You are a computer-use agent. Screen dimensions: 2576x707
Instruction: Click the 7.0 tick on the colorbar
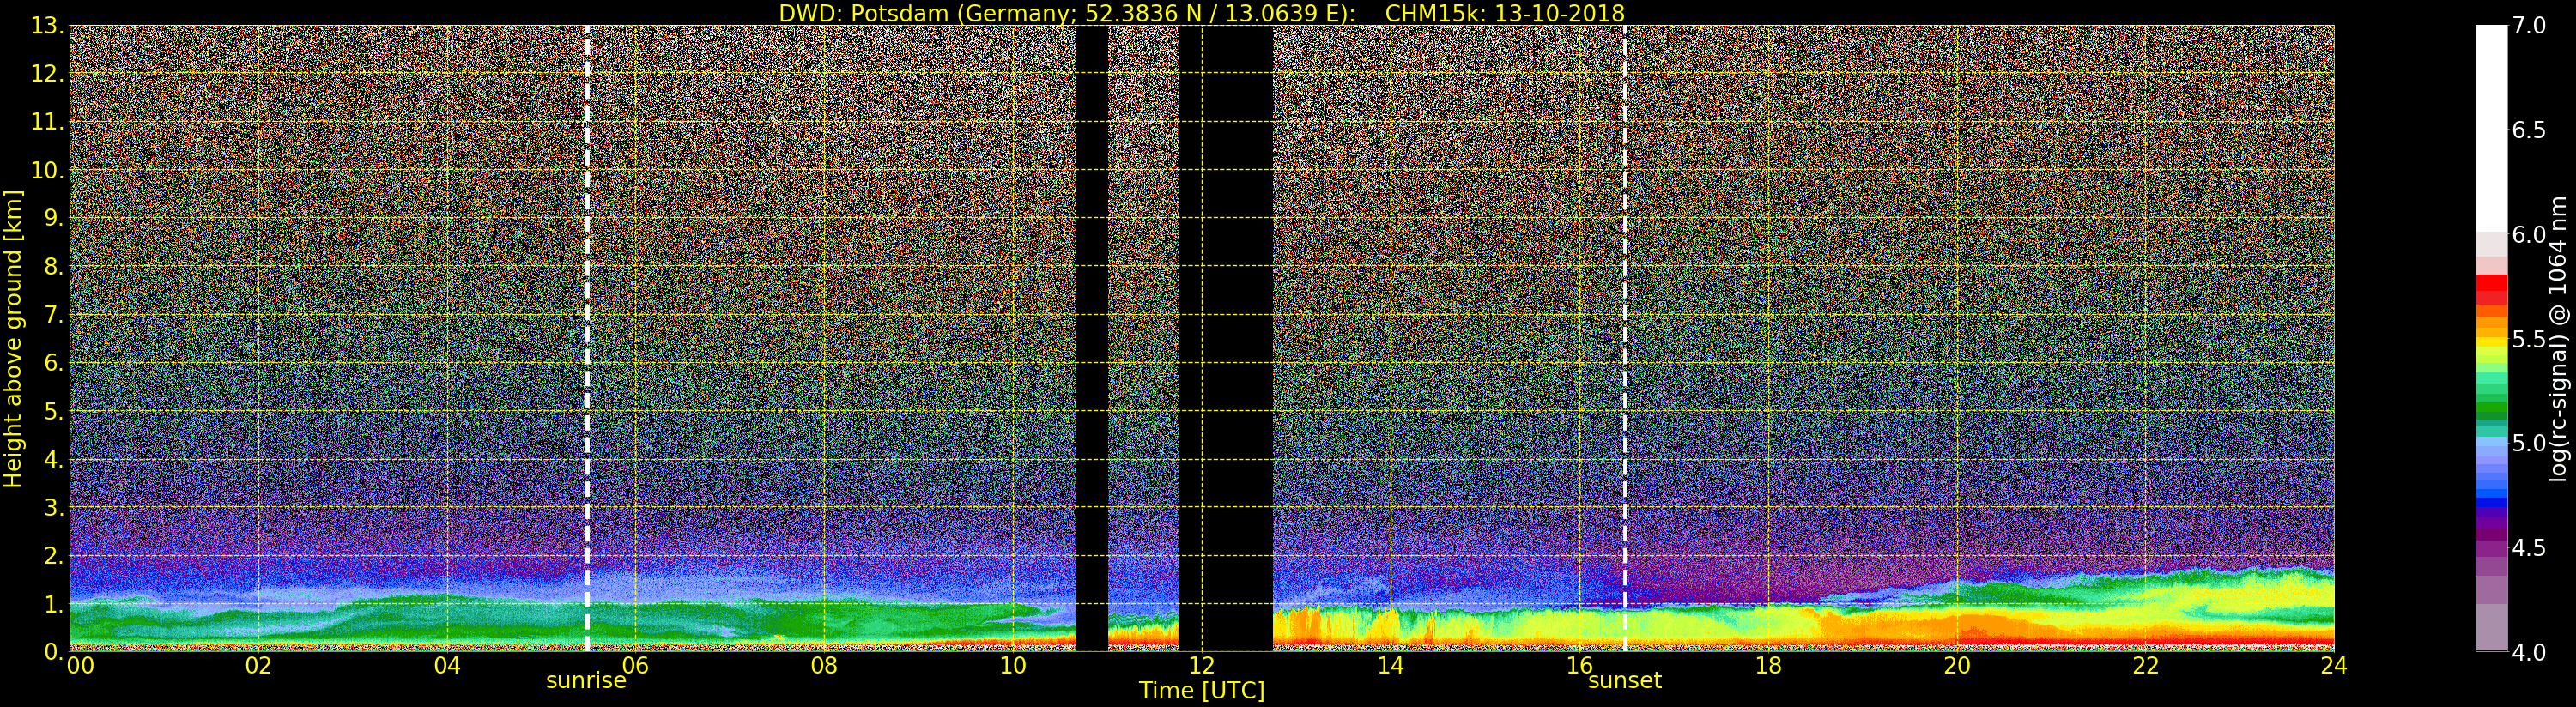pos(2529,26)
